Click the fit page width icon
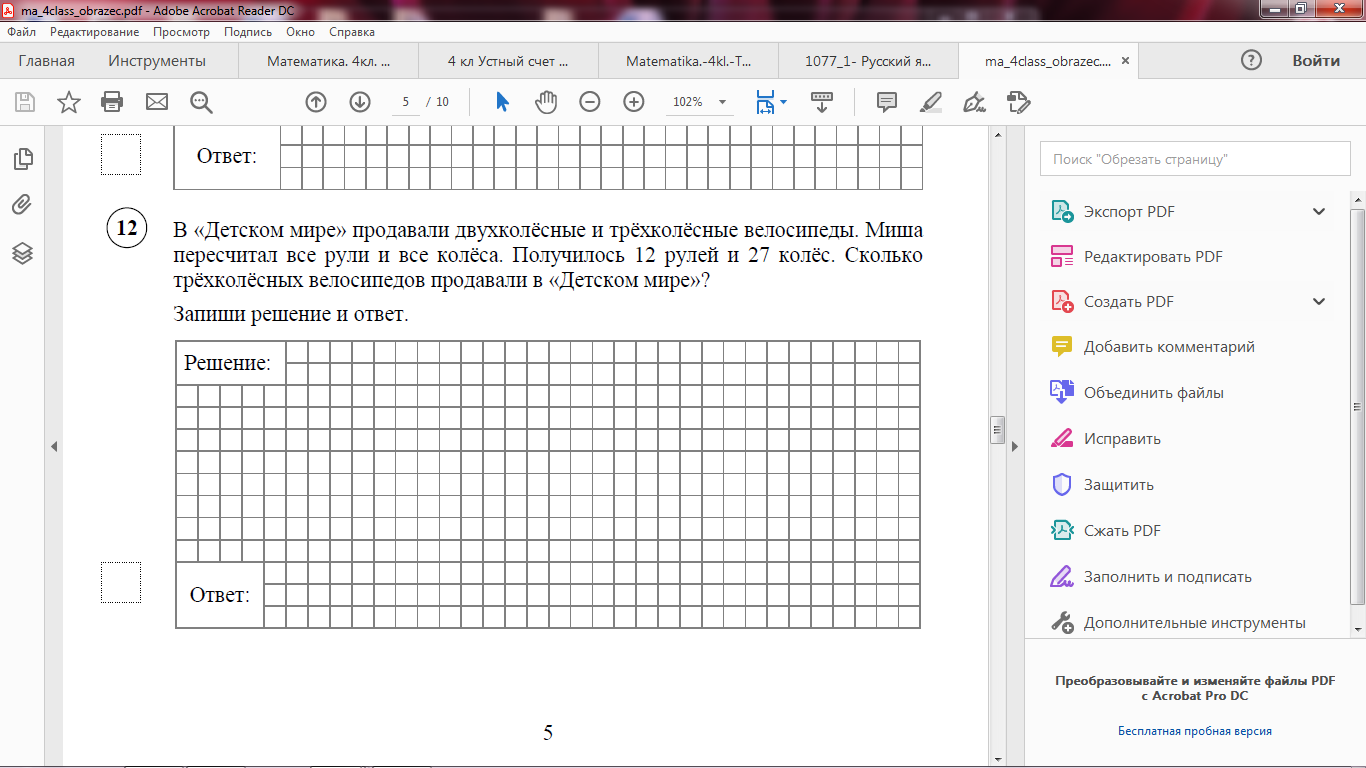This screenshot has height=768, width=1366. click(x=765, y=101)
